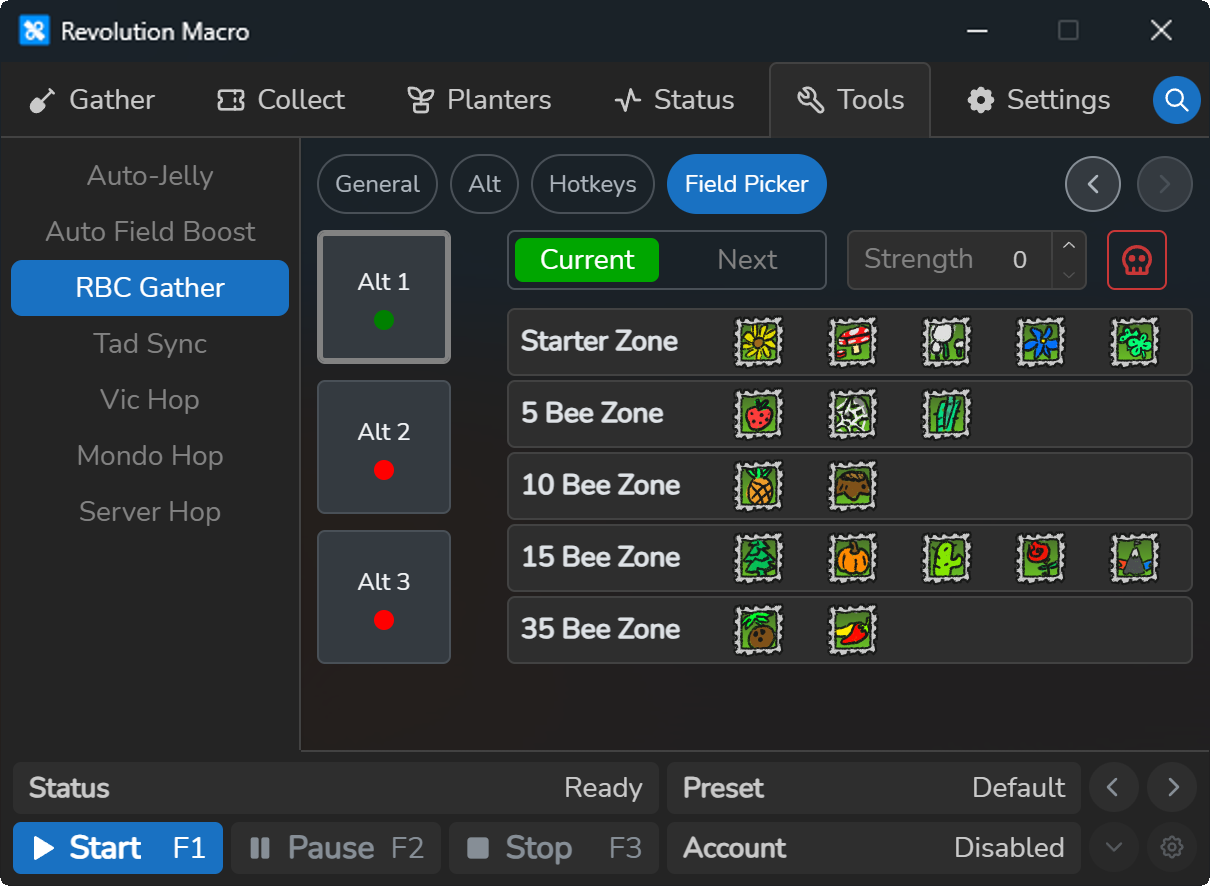Open Auto-Jelly in the sidebar
The width and height of the screenshot is (1210, 886).
pyautogui.click(x=150, y=176)
